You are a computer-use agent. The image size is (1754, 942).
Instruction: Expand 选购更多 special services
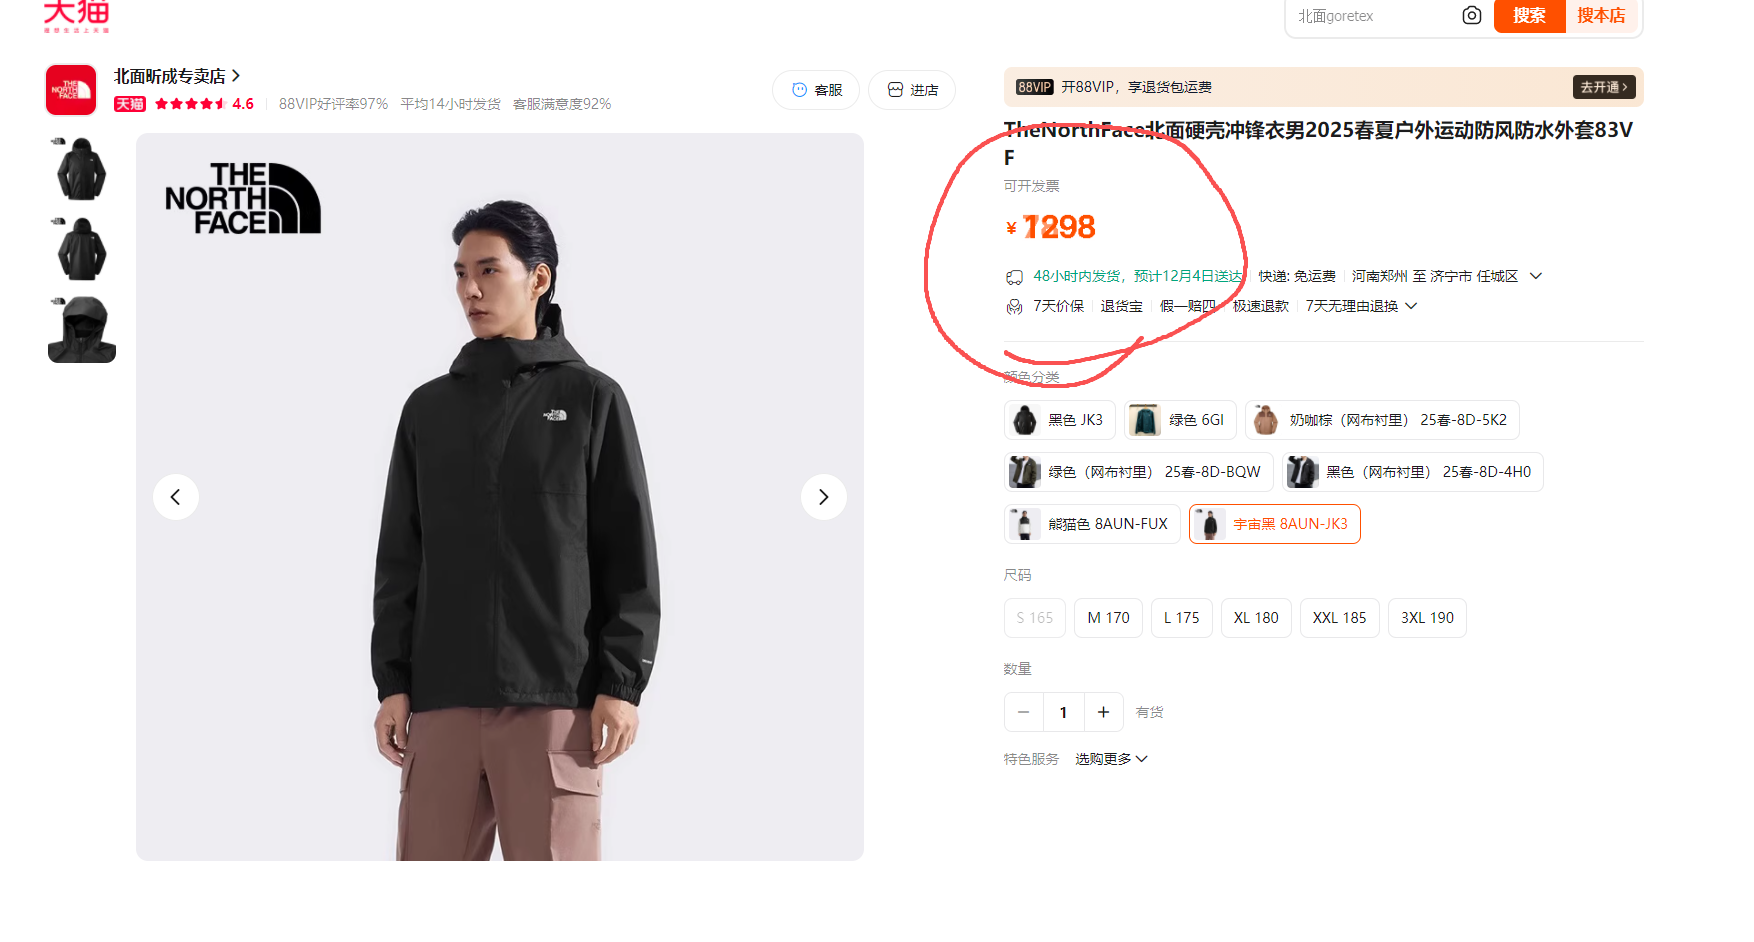(1111, 759)
